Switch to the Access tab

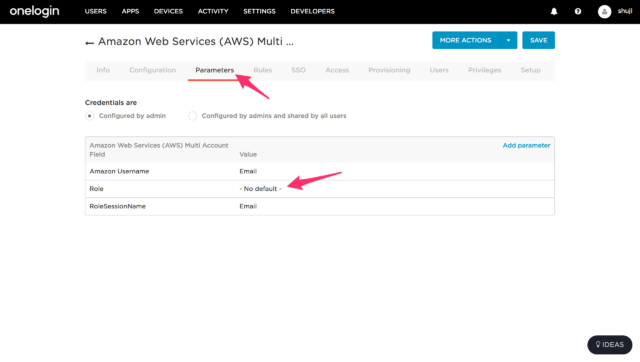pyautogui.click(x=337, y=70)
